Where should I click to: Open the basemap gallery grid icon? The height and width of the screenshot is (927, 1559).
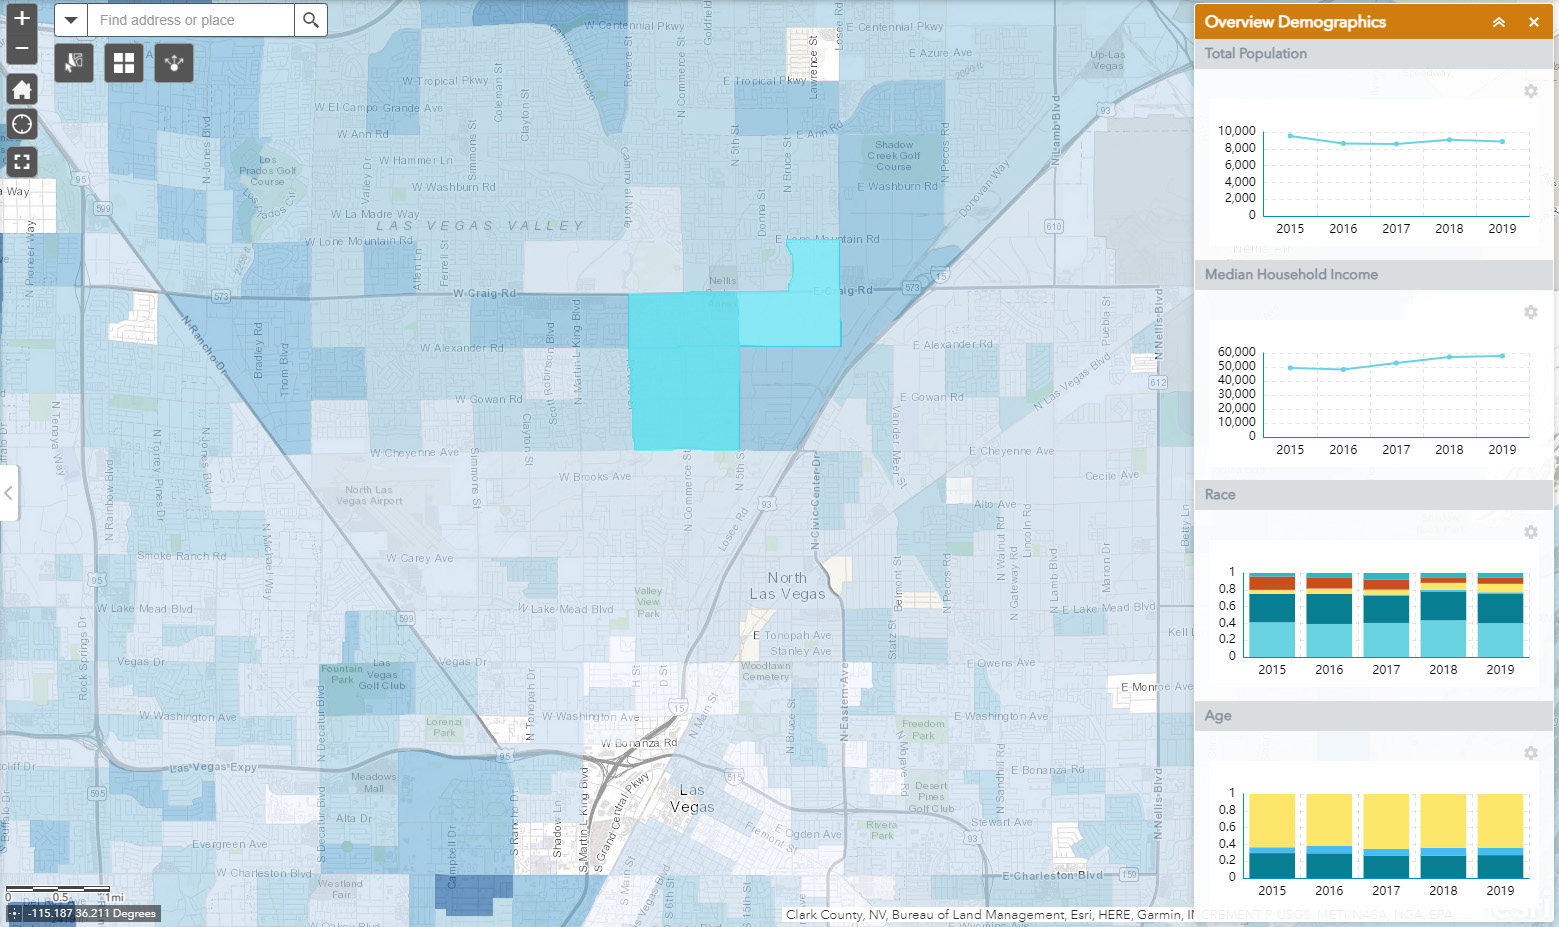tap(124, 63)
